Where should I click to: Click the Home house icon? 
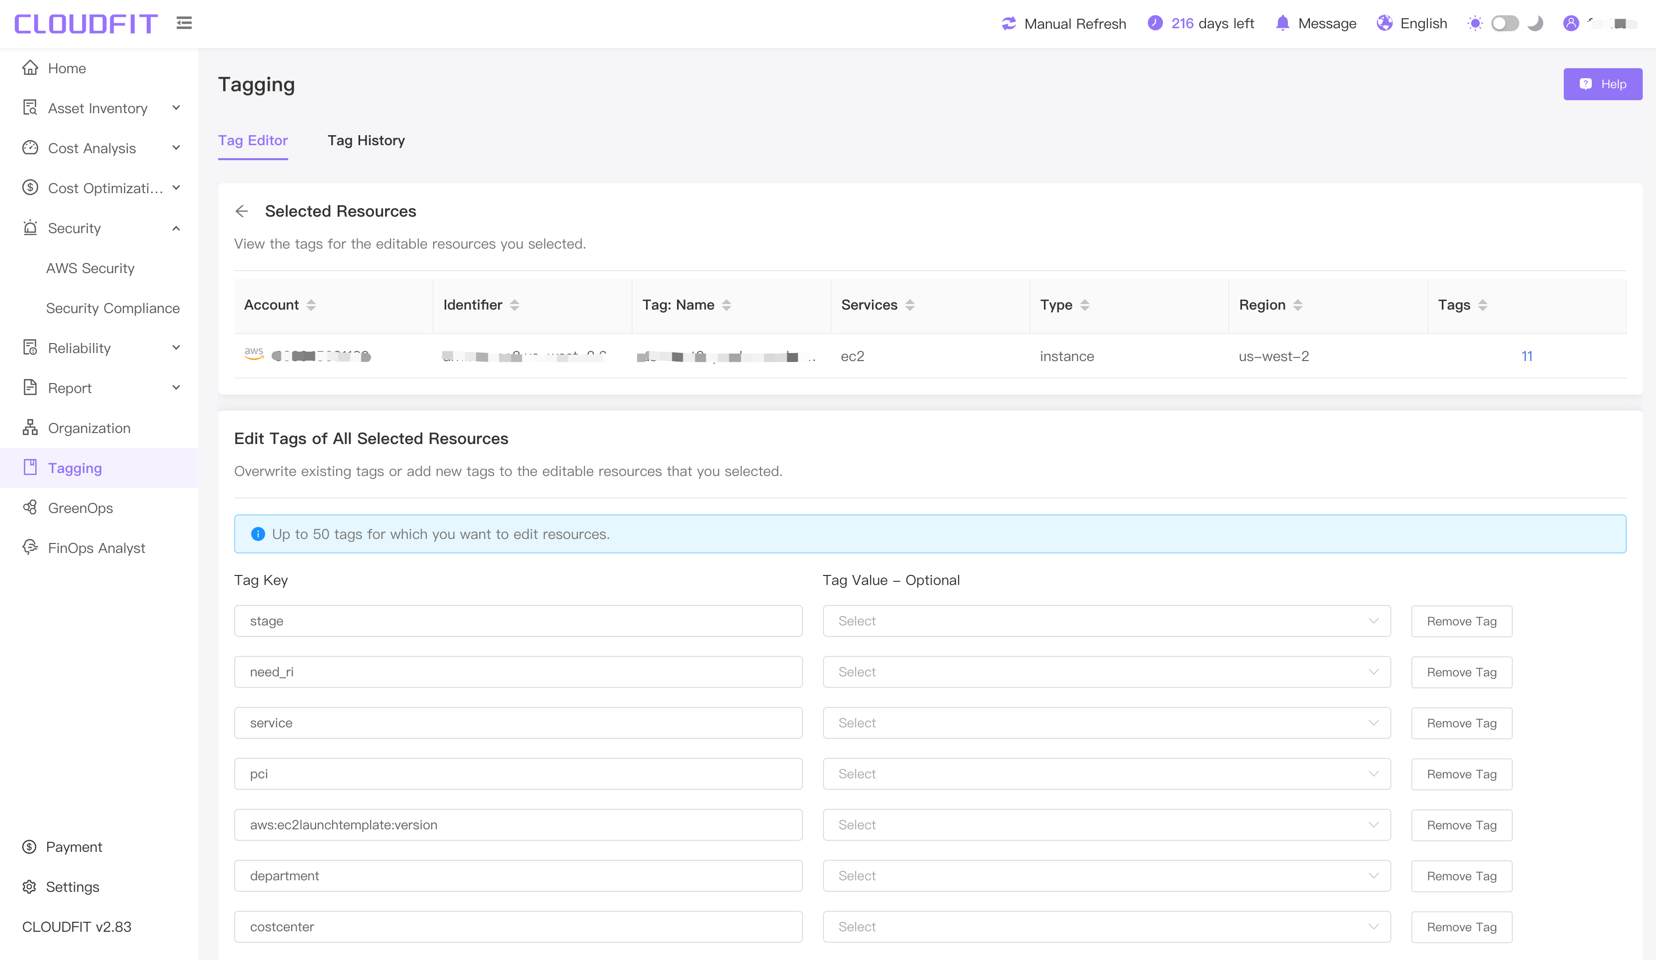[30, 68]
